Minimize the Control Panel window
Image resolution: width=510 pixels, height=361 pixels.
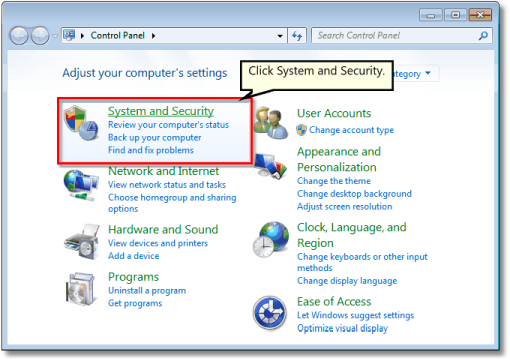[431, 15]
